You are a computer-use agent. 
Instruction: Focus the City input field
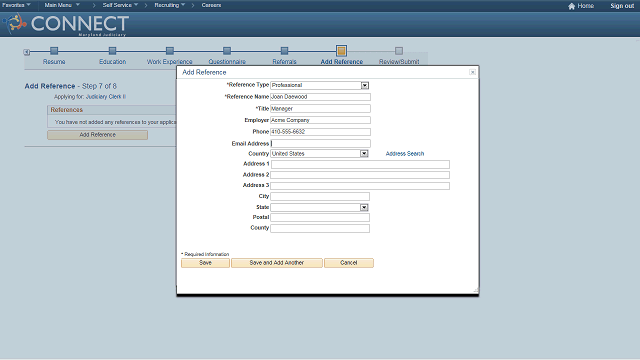click(320, 196)
